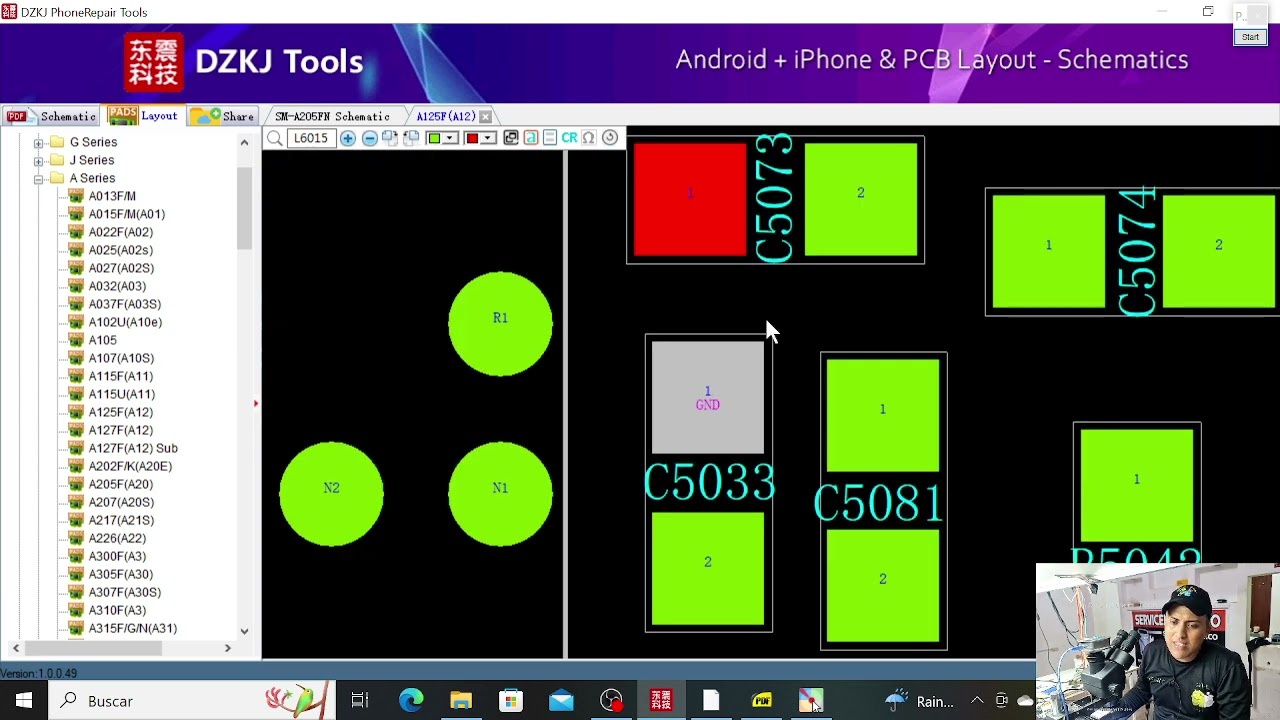Viewport: 1280px width, 720px height.
Task: Open the Windows Start menu
Action: click(24, 701)
